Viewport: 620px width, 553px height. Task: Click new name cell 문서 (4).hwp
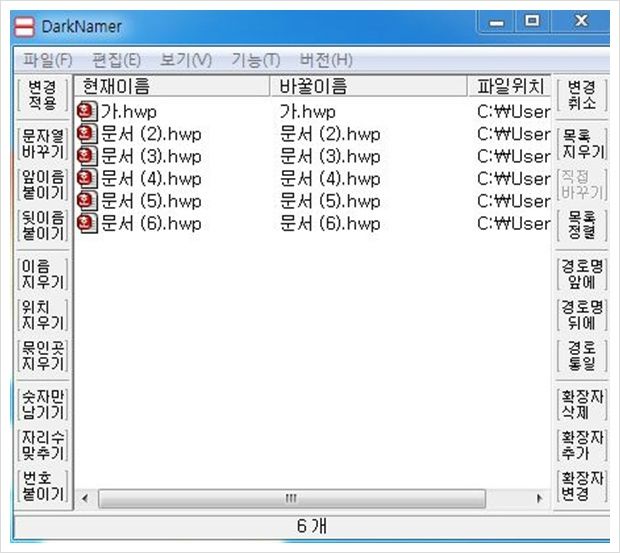pyautogui.click(x=330, y=179)
